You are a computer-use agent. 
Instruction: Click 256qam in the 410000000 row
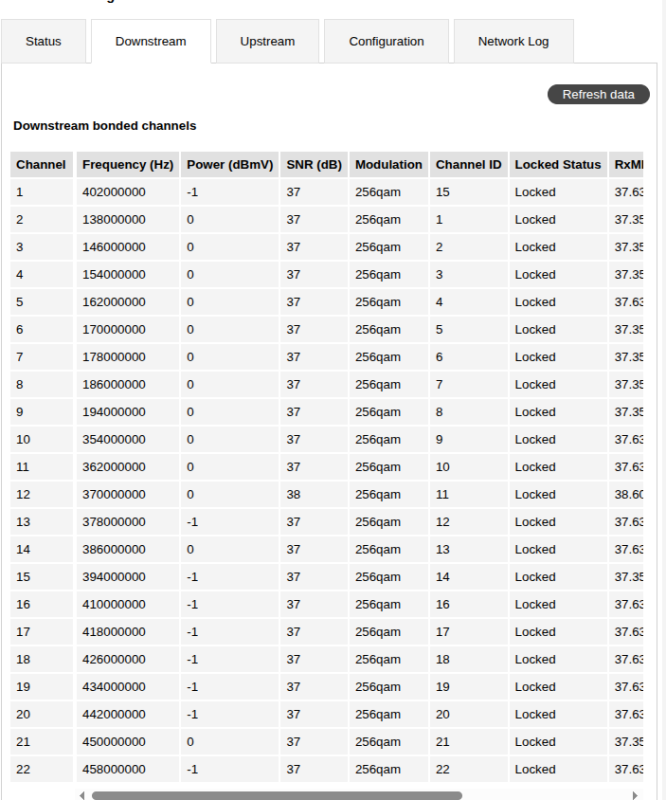tap(388, 605)
